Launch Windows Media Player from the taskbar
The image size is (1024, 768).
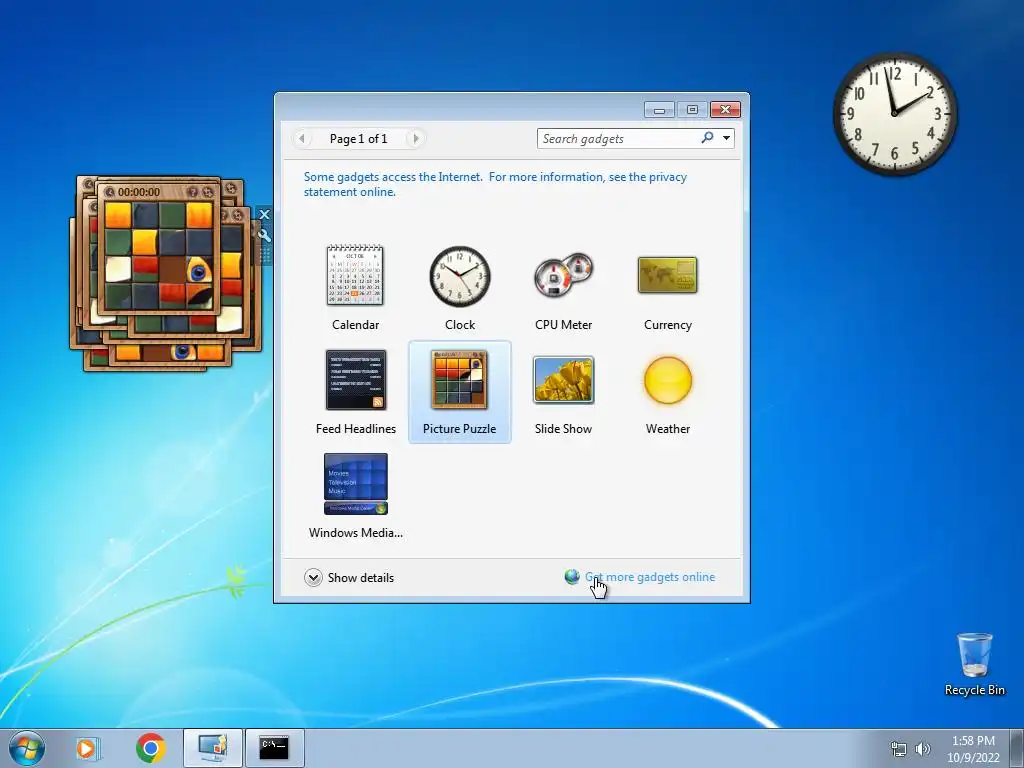point(87,748)
